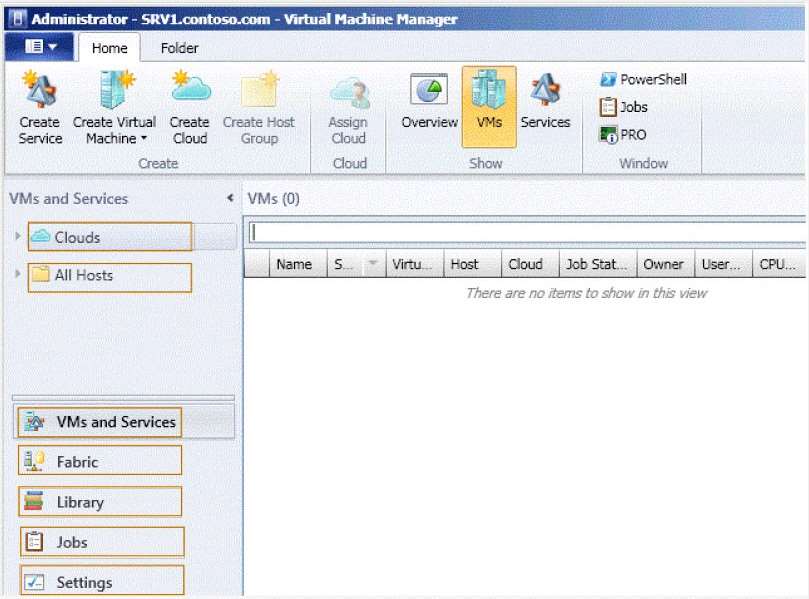Screen dimensions: 809x599
Task: Click the Create Cloud icon
Action: [x=190, y=86]
